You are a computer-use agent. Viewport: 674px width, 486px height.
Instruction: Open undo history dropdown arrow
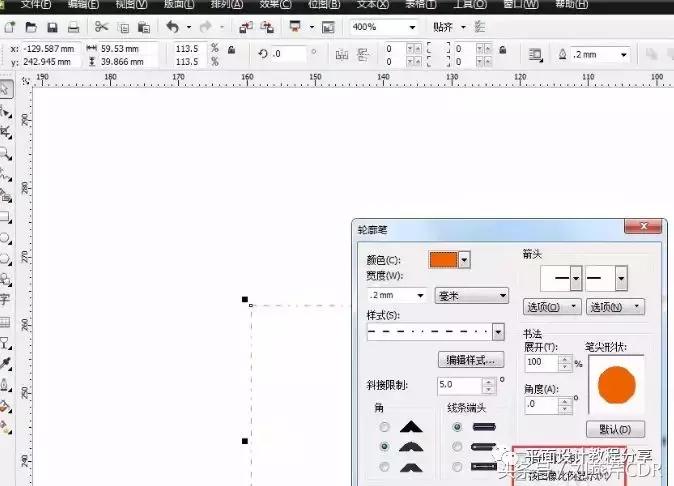tap(189, 27)
